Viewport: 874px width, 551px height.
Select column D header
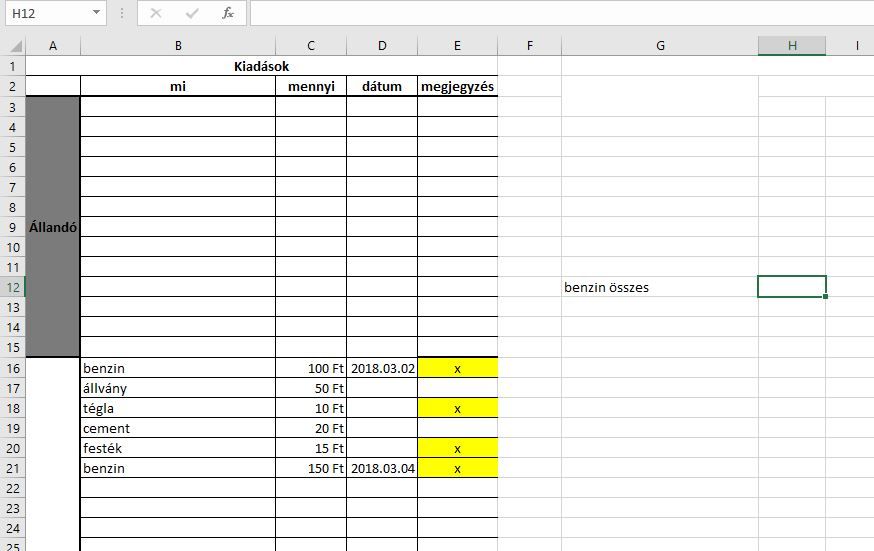point(382,46)
